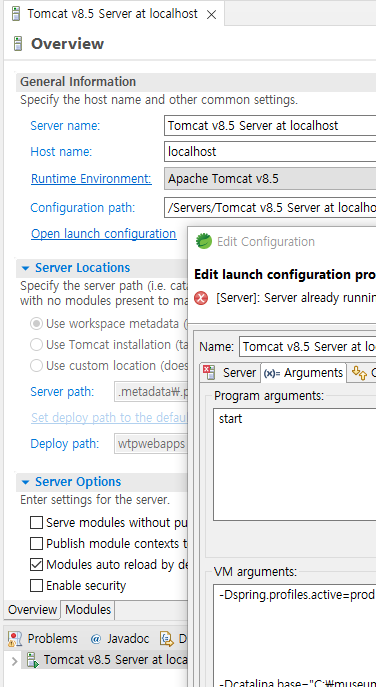Image resolution: width=376 pixels, height=687 pixels.
Task: Click the 'start' program argument text
Action: click(230, 419)
